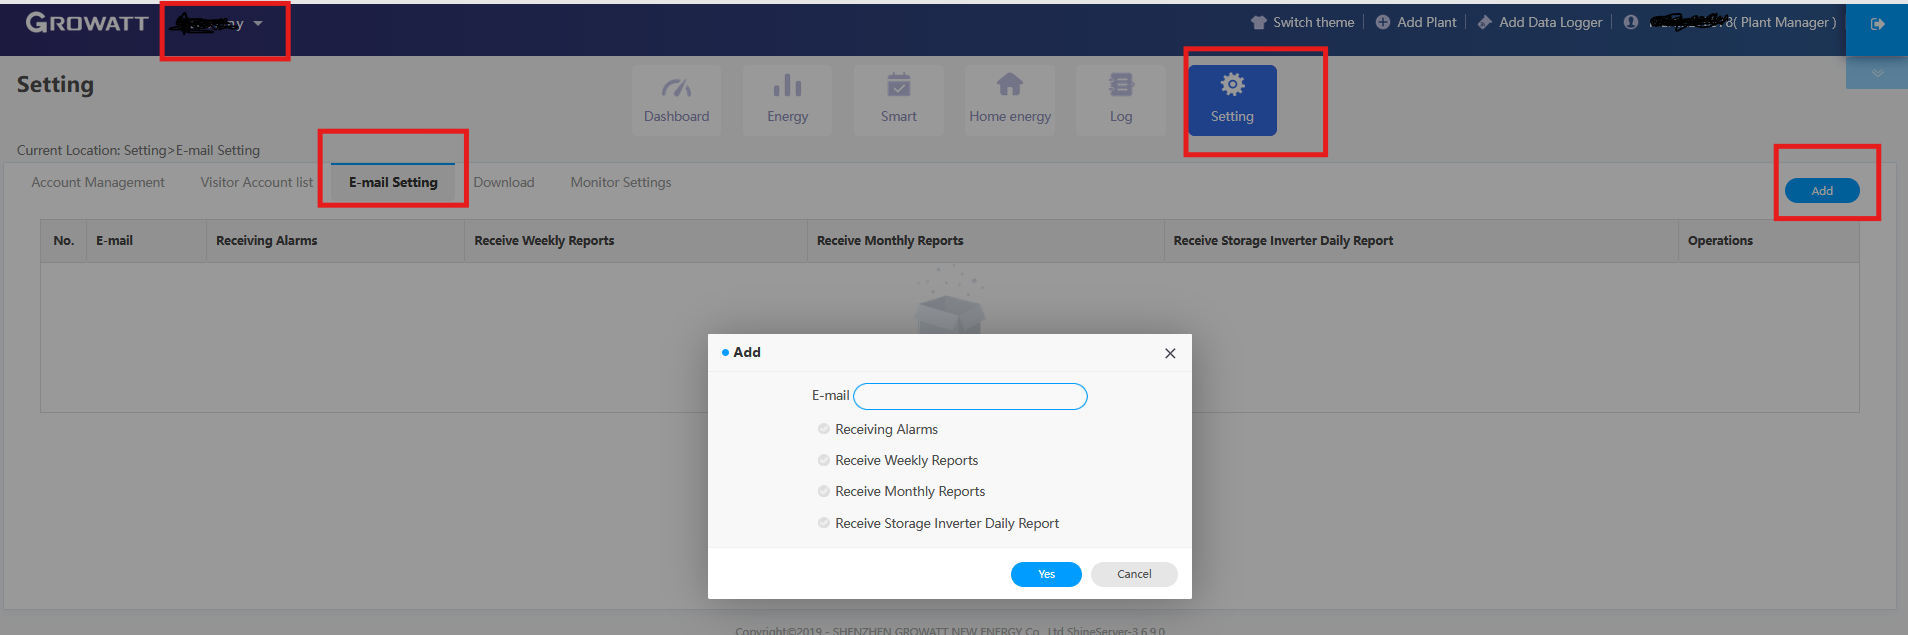The width and height of the screenshot is (1908, 635).
Task: Open the Home energy house icon
Action: (x=1009, y=86)
